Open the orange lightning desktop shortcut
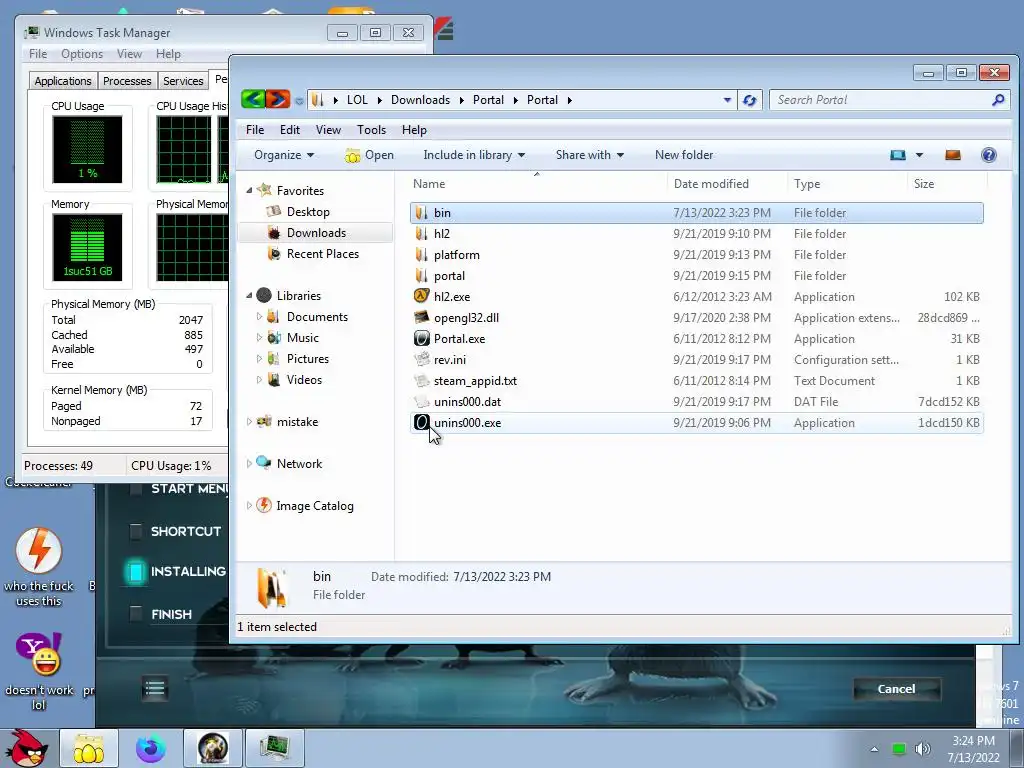The width and height of the screenshot is (1024, 768). 39,551
